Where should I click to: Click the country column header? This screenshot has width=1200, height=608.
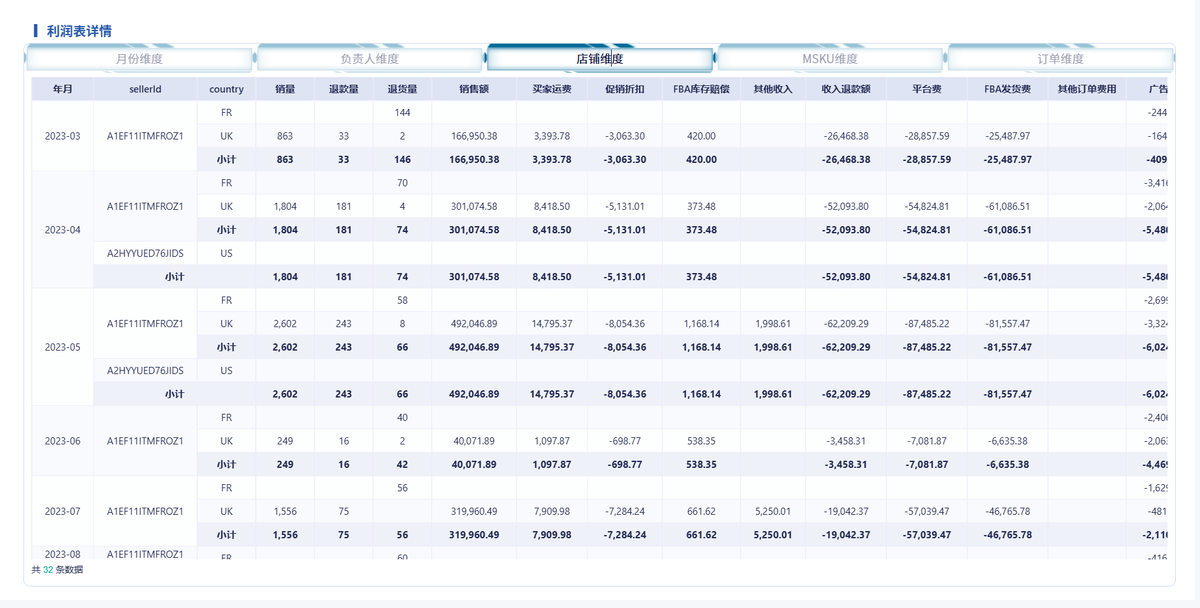click(226, 89)
